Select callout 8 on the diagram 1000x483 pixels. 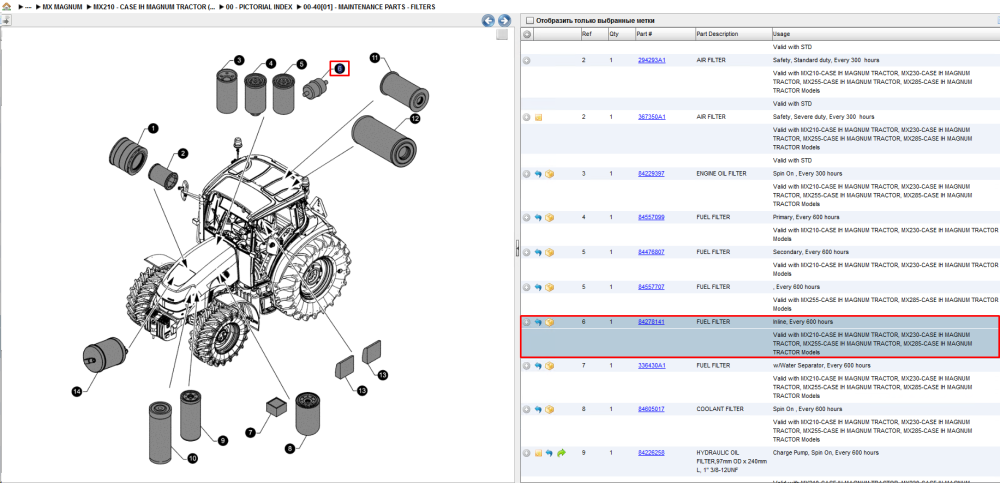290,449
